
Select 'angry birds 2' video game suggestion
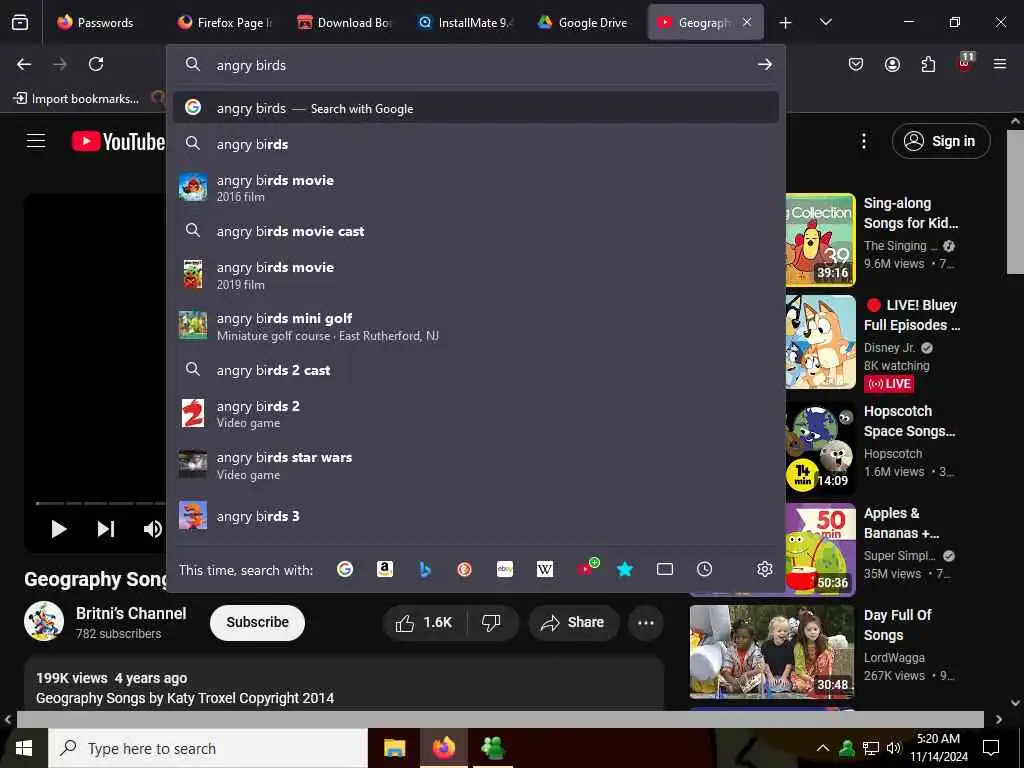[476, 413]
